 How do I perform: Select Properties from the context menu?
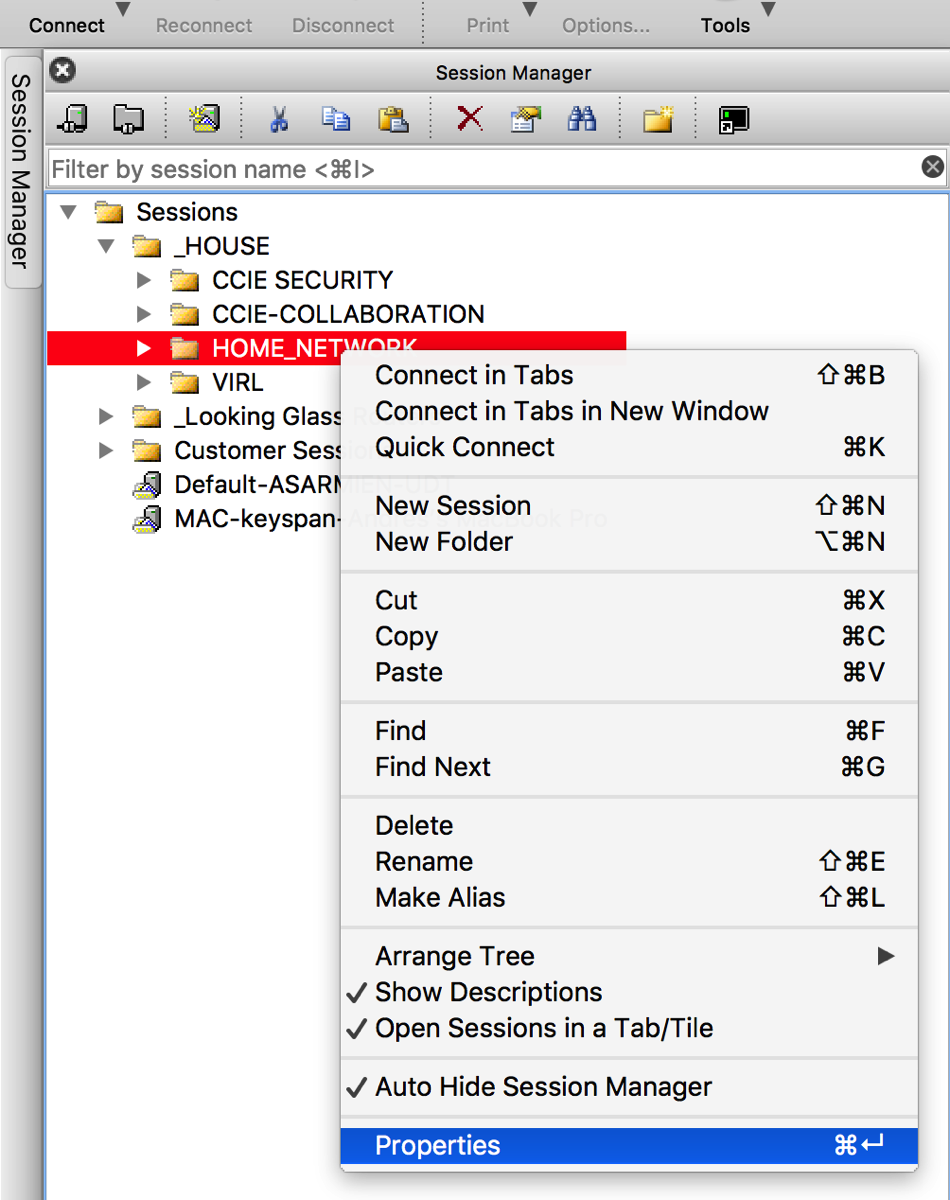tap(437, 1146)
